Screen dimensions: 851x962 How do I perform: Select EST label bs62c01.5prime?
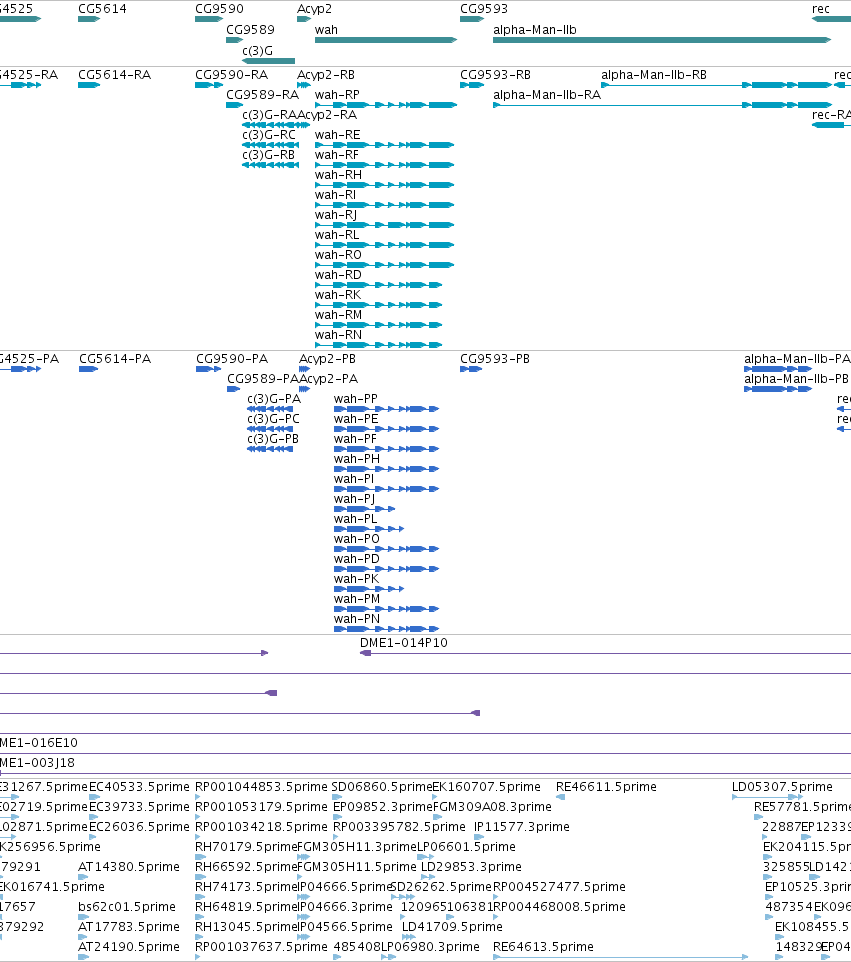click(x=127, y=907)
